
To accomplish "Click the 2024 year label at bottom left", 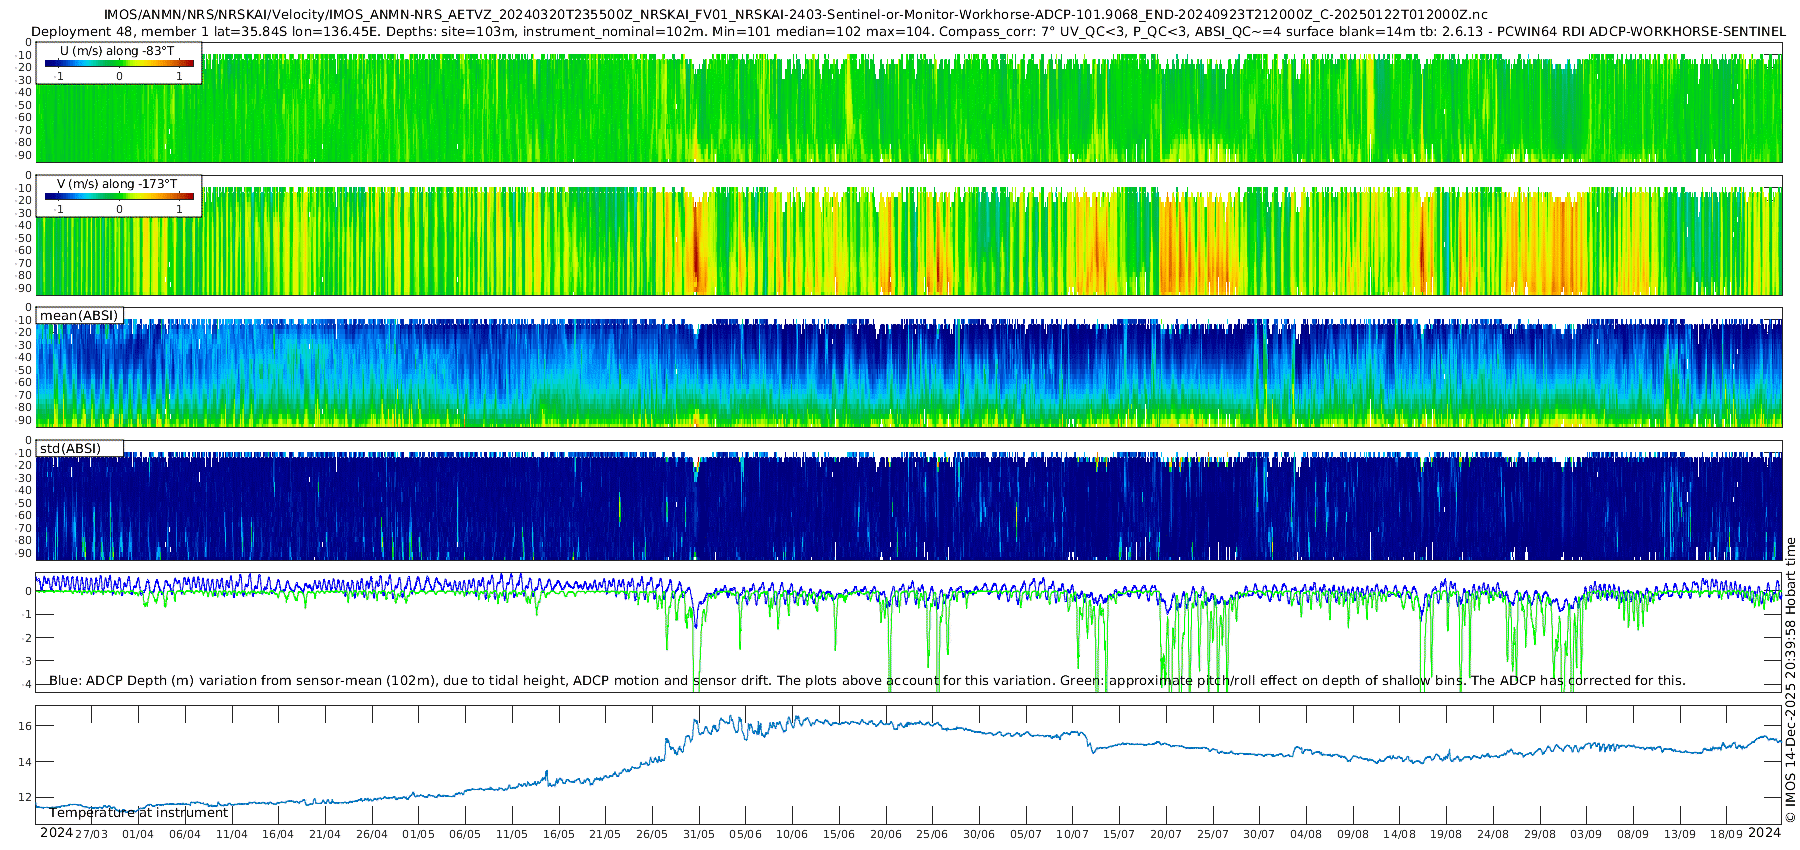I will 56,833.
